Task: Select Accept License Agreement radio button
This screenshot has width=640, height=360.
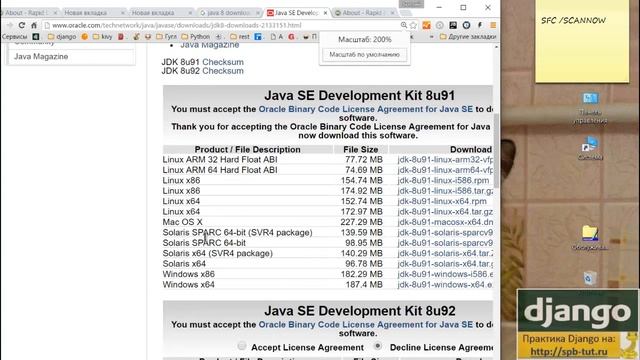Action: 242,346
